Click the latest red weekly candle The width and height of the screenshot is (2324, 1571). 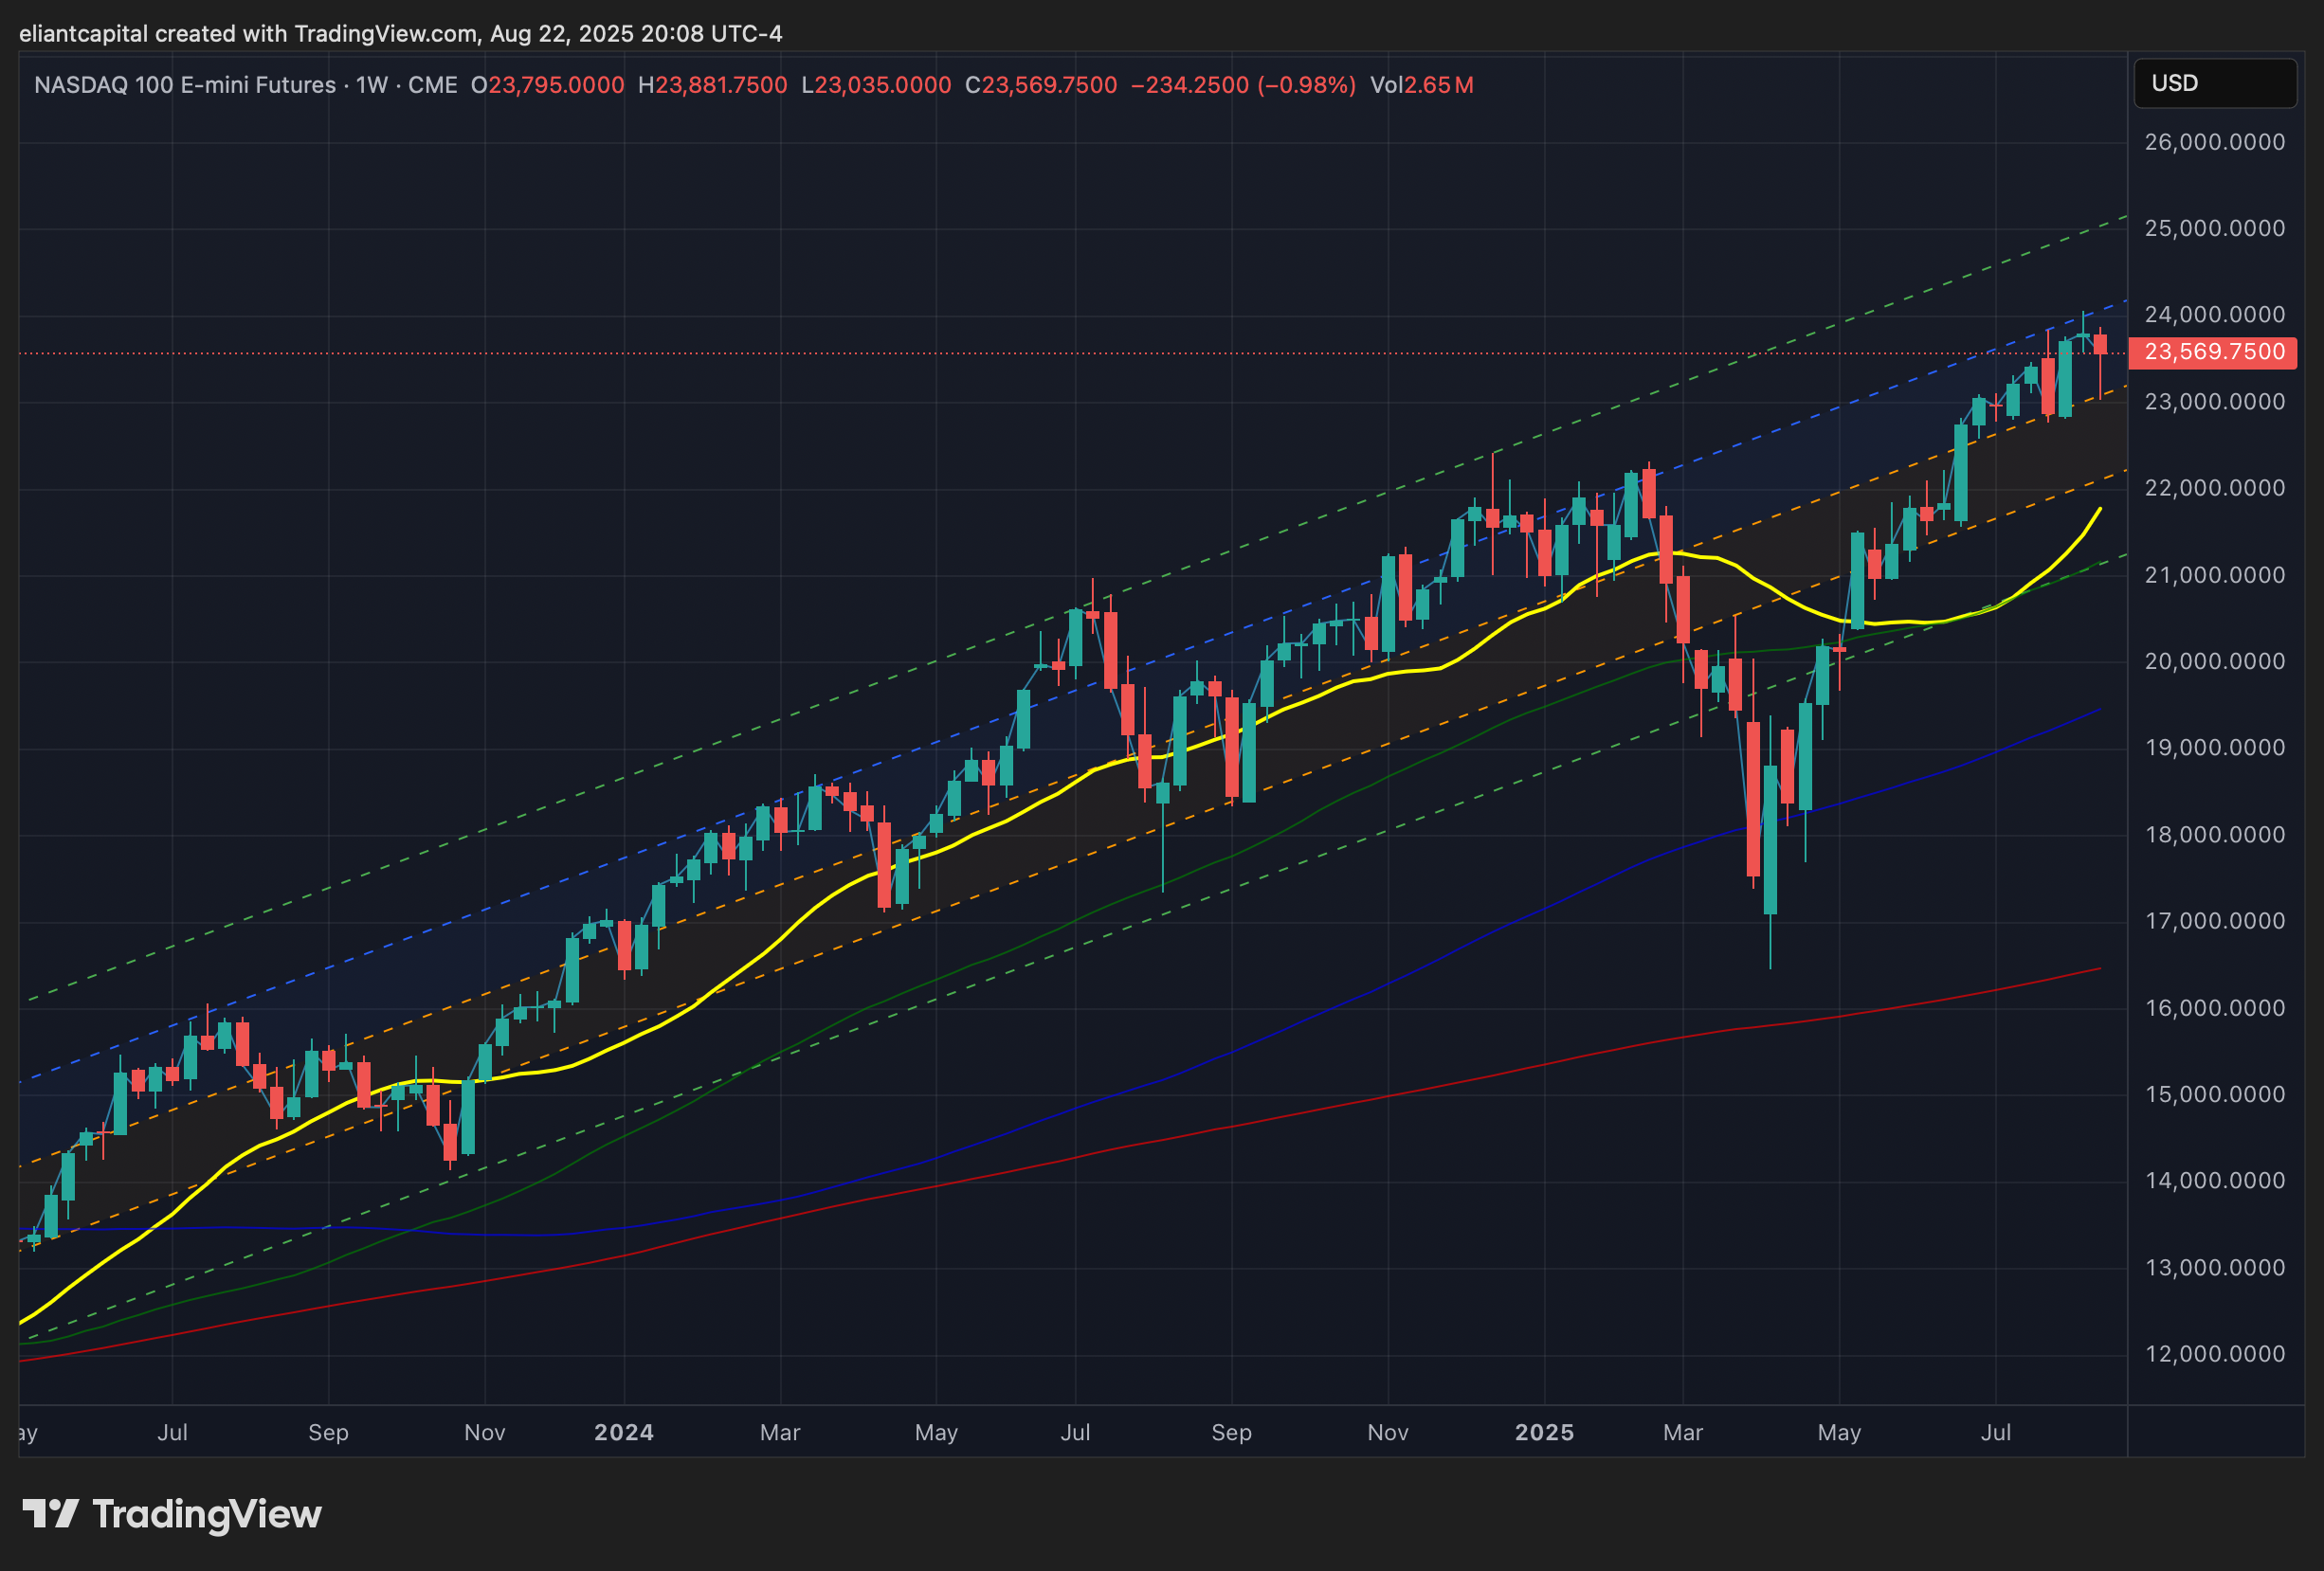pyautogui.click(x=2100, y=345)
